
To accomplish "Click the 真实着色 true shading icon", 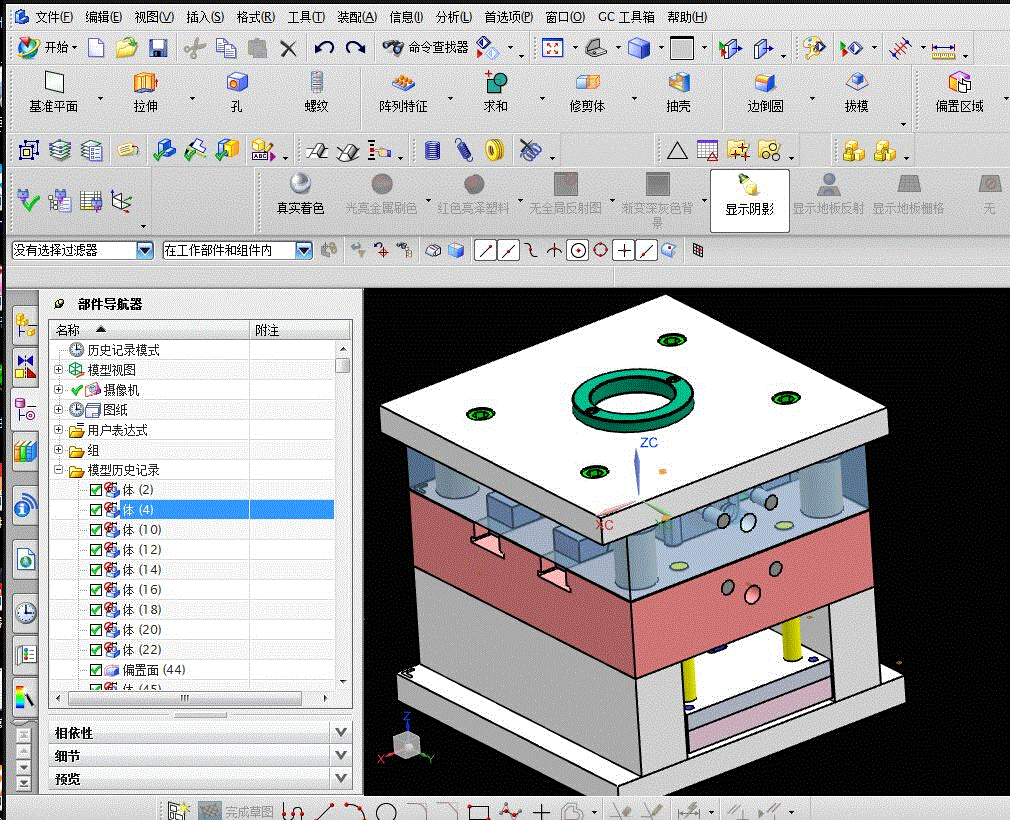I will [x=300, y=185].
